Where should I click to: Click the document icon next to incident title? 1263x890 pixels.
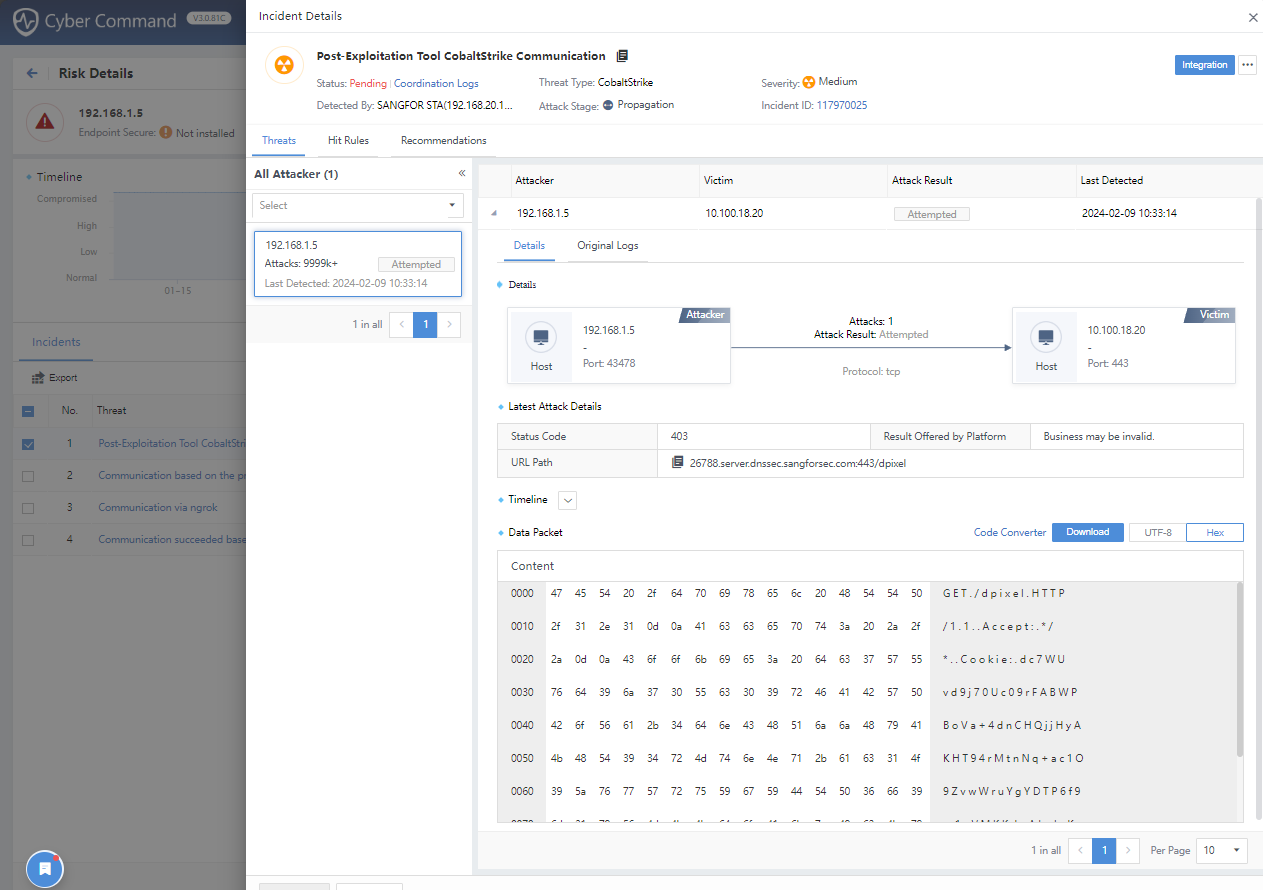tap(622, 56)
